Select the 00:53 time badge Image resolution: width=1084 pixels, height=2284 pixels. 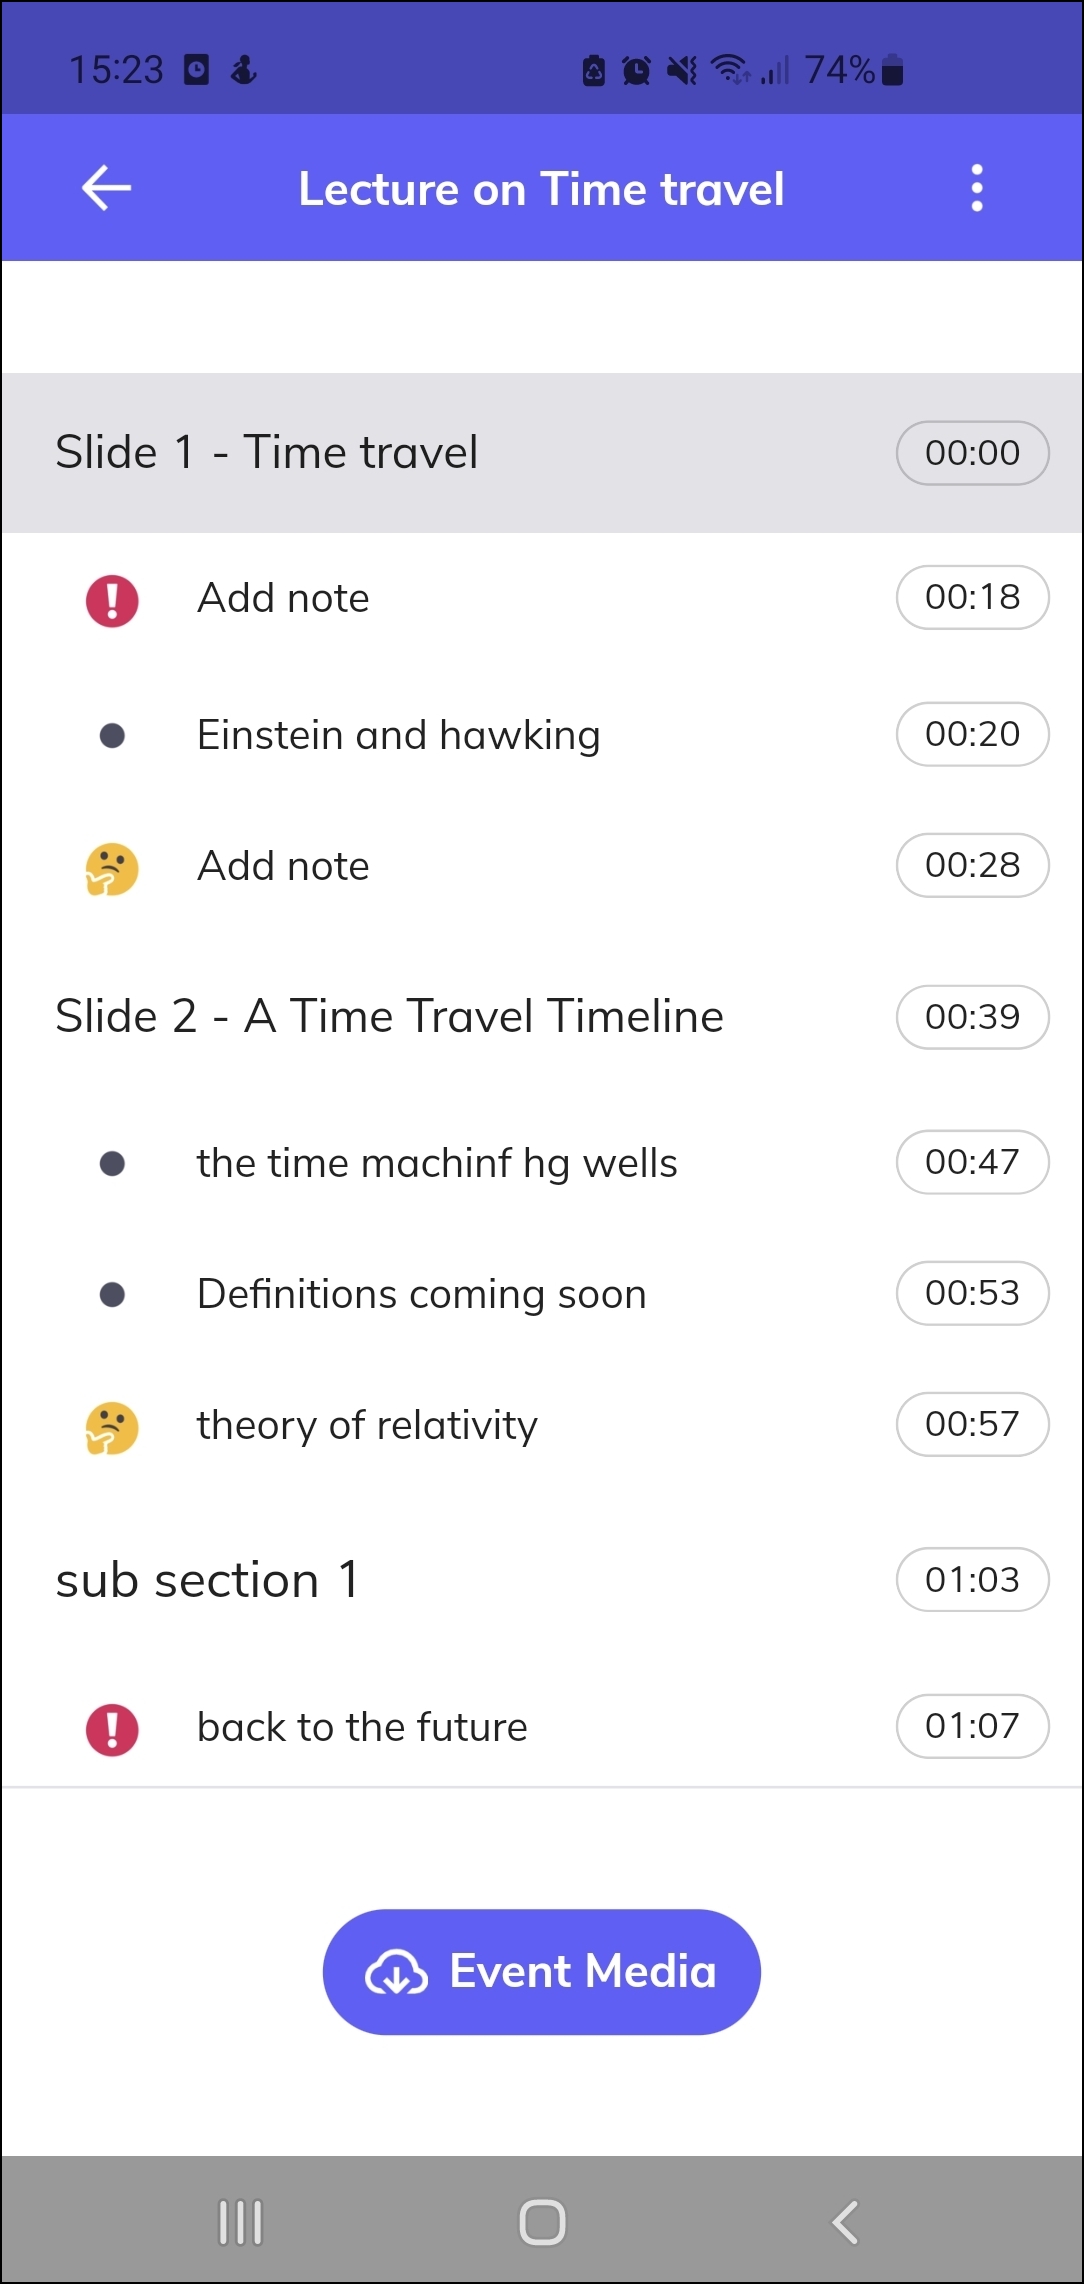pos(972,1293)
